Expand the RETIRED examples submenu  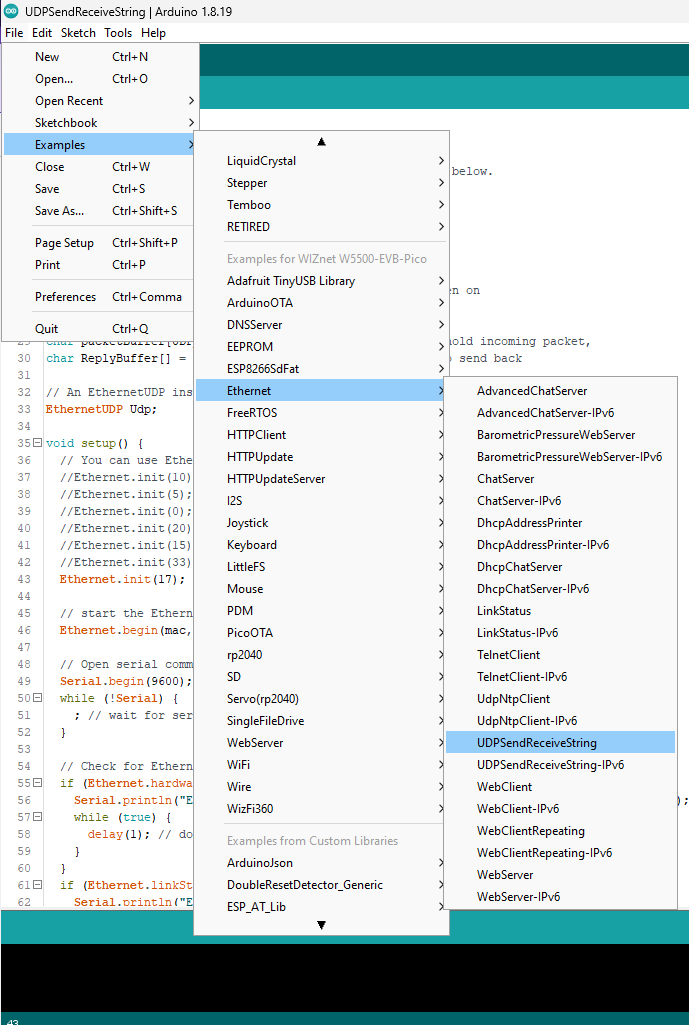click(321, 227)
